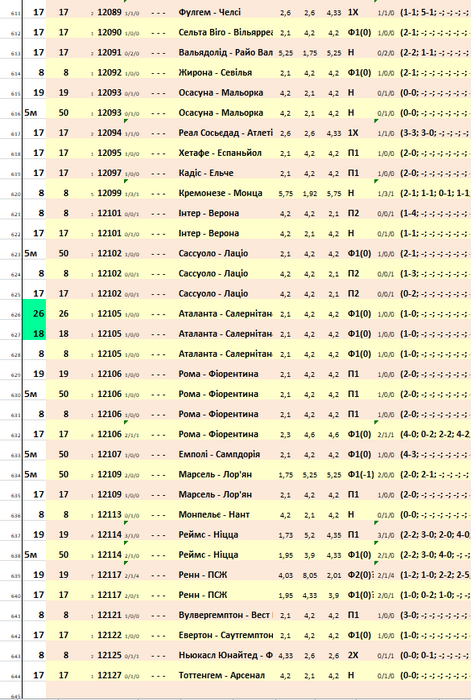Click the scores cell starting (4-3;
Viewport: 471px width, 700px height.
(435, 454)
